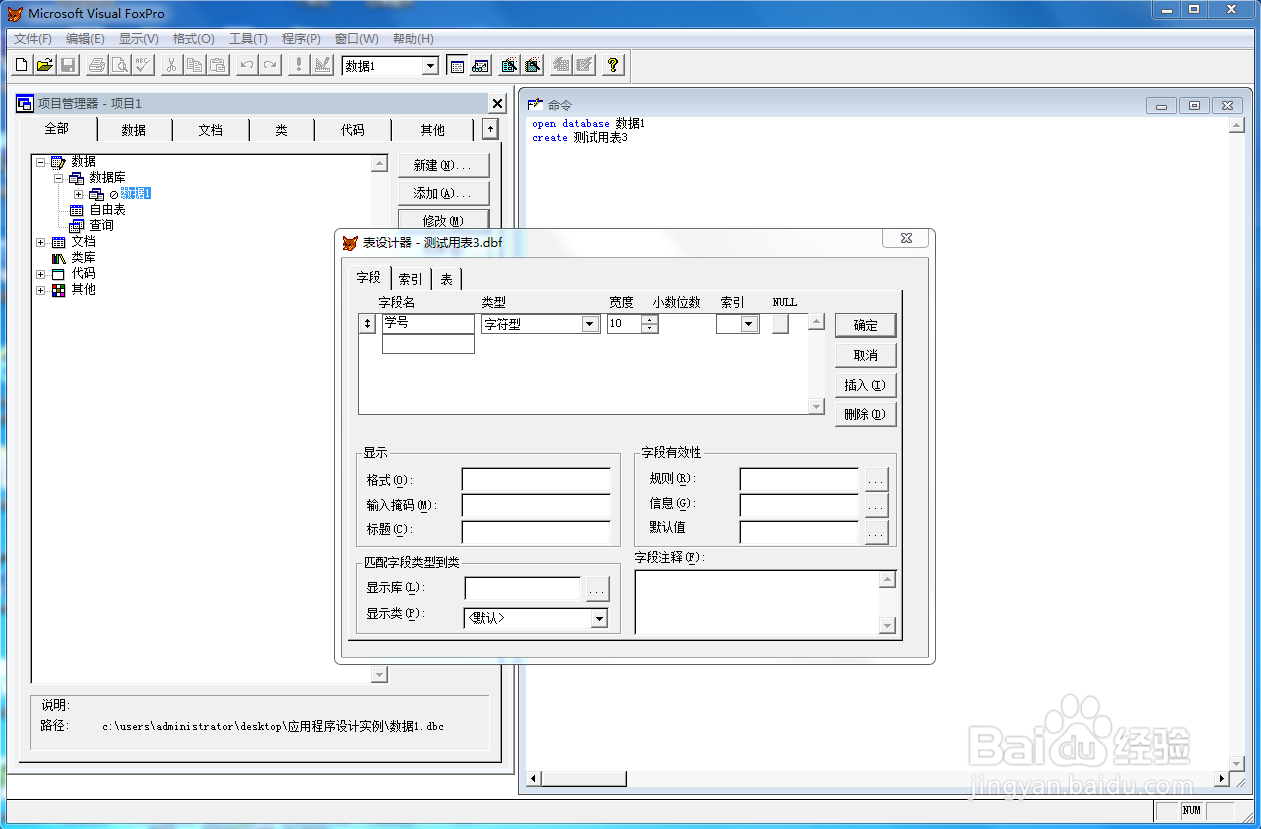Click the Print Preview toolbar icon

120,65
